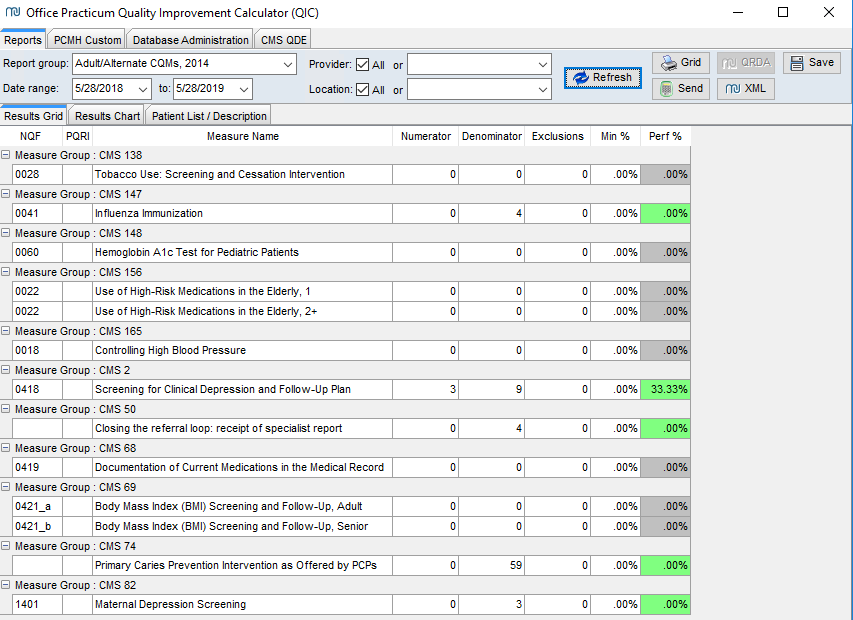Click the 33.33% performance cell
853x620 pixels.
pos(665,389)
